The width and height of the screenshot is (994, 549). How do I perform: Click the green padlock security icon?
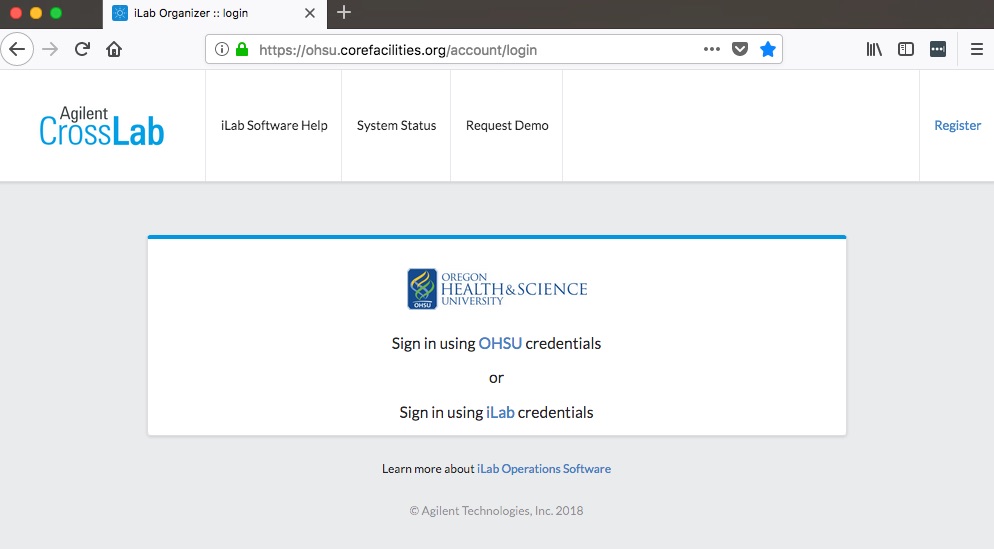(x=242, y=49)
